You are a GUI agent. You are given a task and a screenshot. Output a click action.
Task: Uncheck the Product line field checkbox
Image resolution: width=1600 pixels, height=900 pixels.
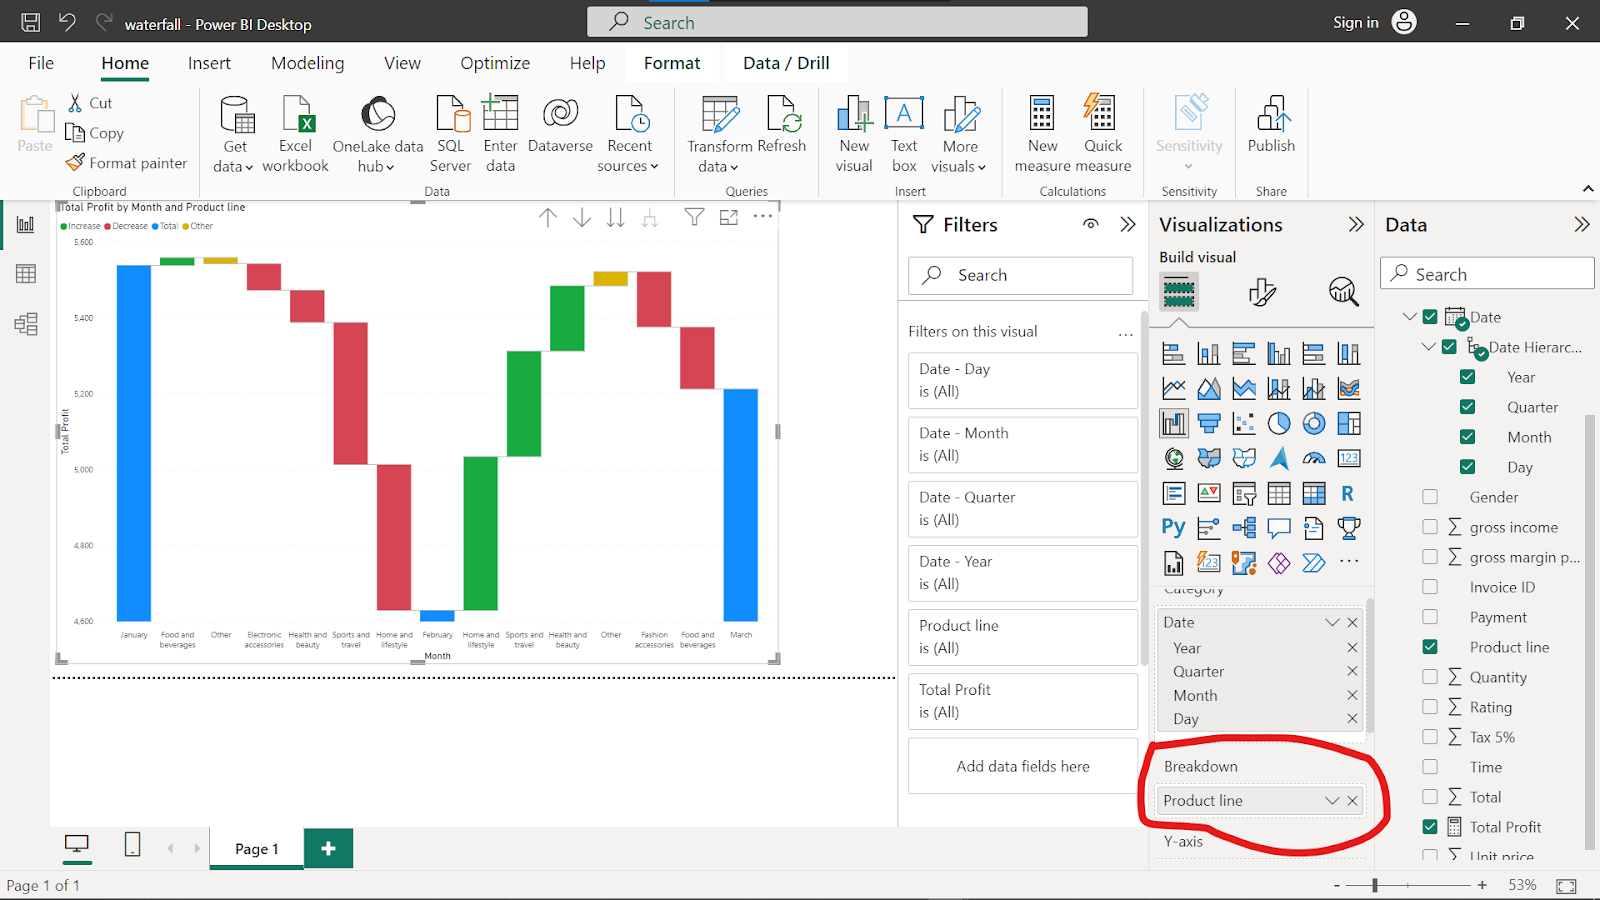point(1430,647)
